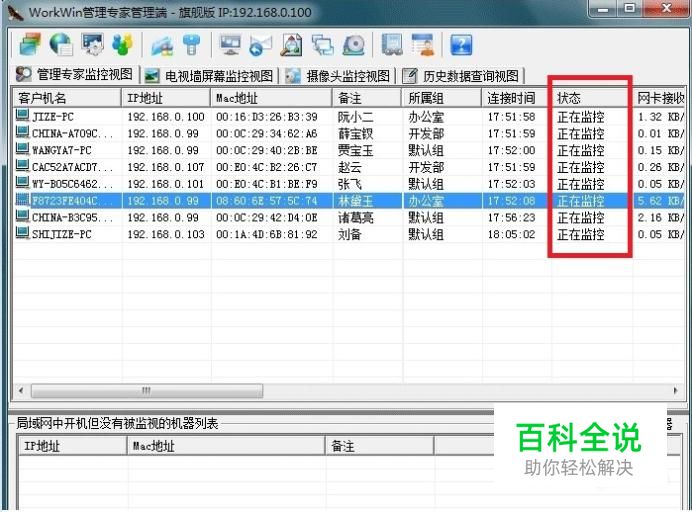The height and width of the screenshot is (512, 692).
Task: Click the right scroll arrow of client list
Action: coord(675,391)
